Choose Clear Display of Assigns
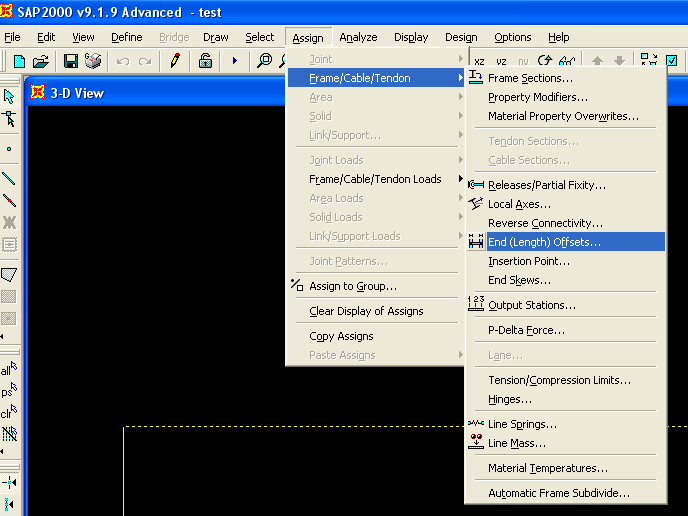Image resolution: width=688 pixels, height=516 pixels. pyautogui.click(x=376, y=311)
